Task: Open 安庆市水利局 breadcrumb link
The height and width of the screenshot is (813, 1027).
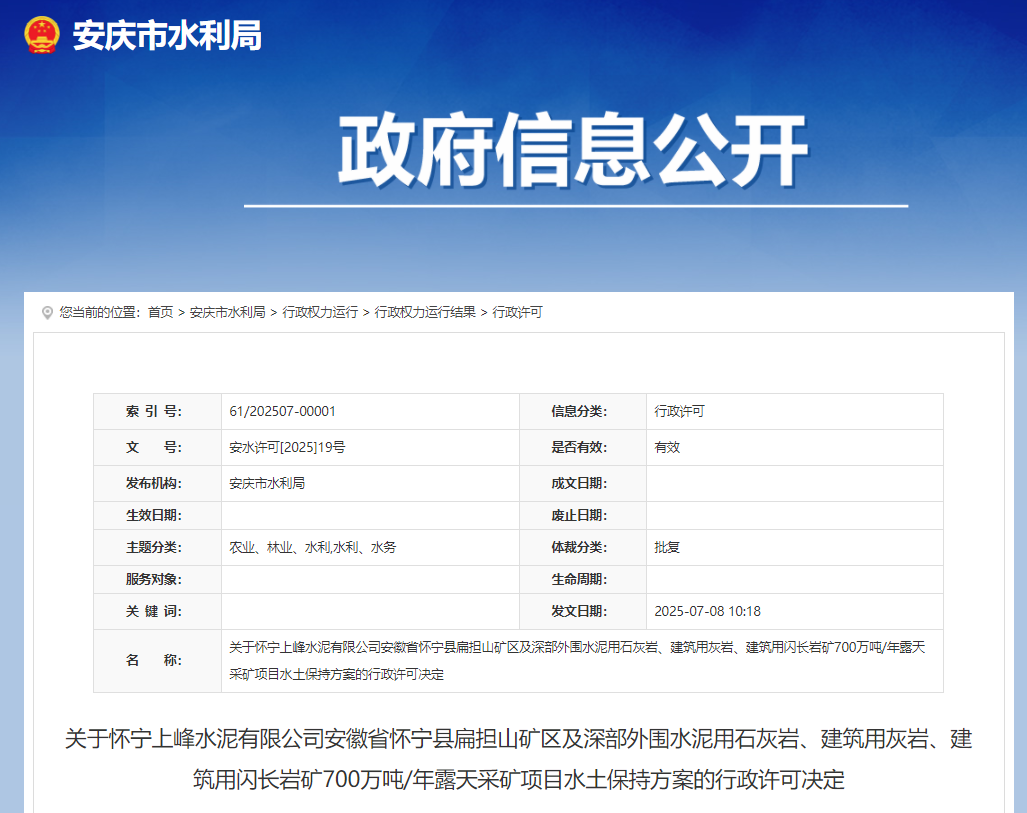Action: [227, 313]
